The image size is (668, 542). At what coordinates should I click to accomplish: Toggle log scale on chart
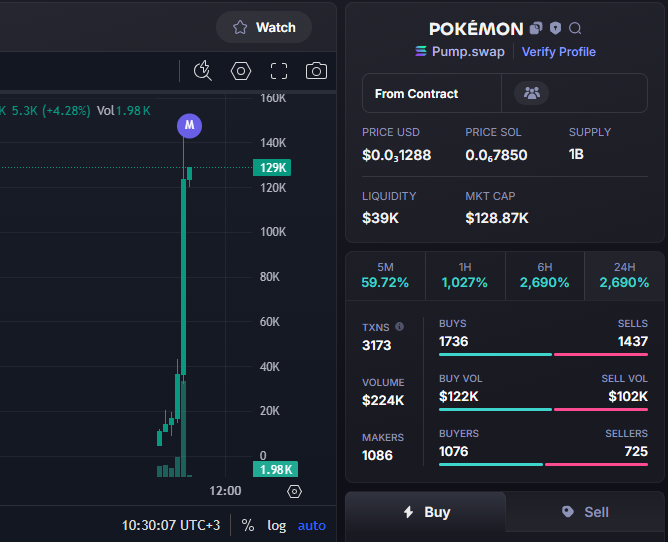point(276,525)
